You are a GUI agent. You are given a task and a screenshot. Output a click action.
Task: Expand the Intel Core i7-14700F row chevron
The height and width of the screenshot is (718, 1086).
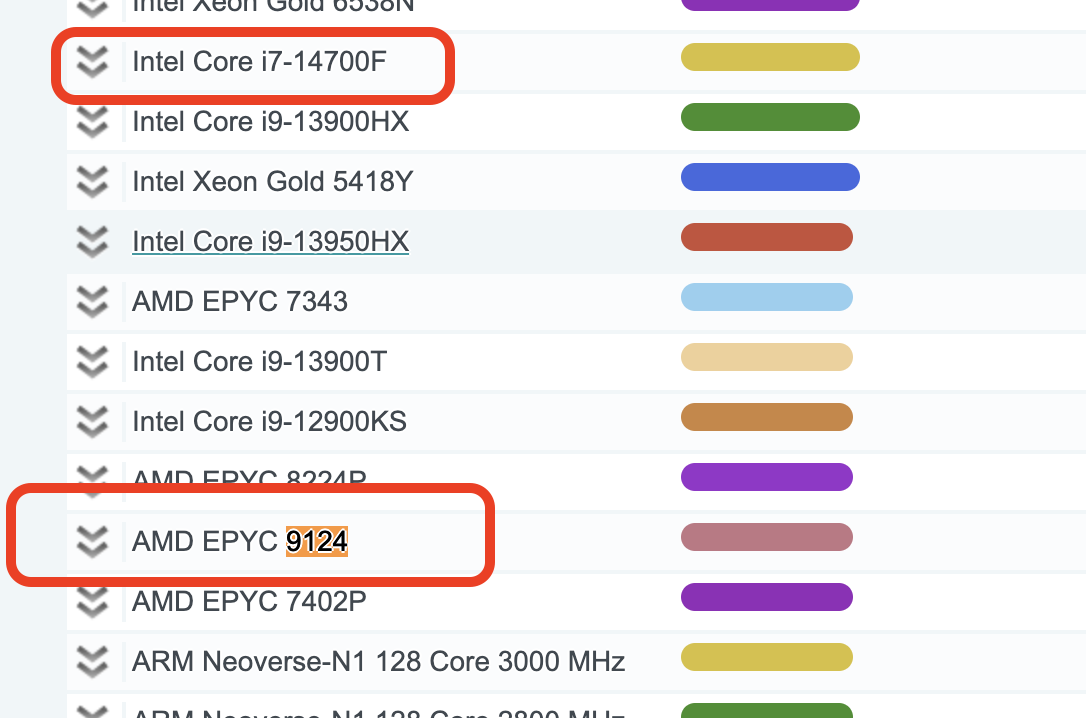pyautogui.click(x=92, y=62)
